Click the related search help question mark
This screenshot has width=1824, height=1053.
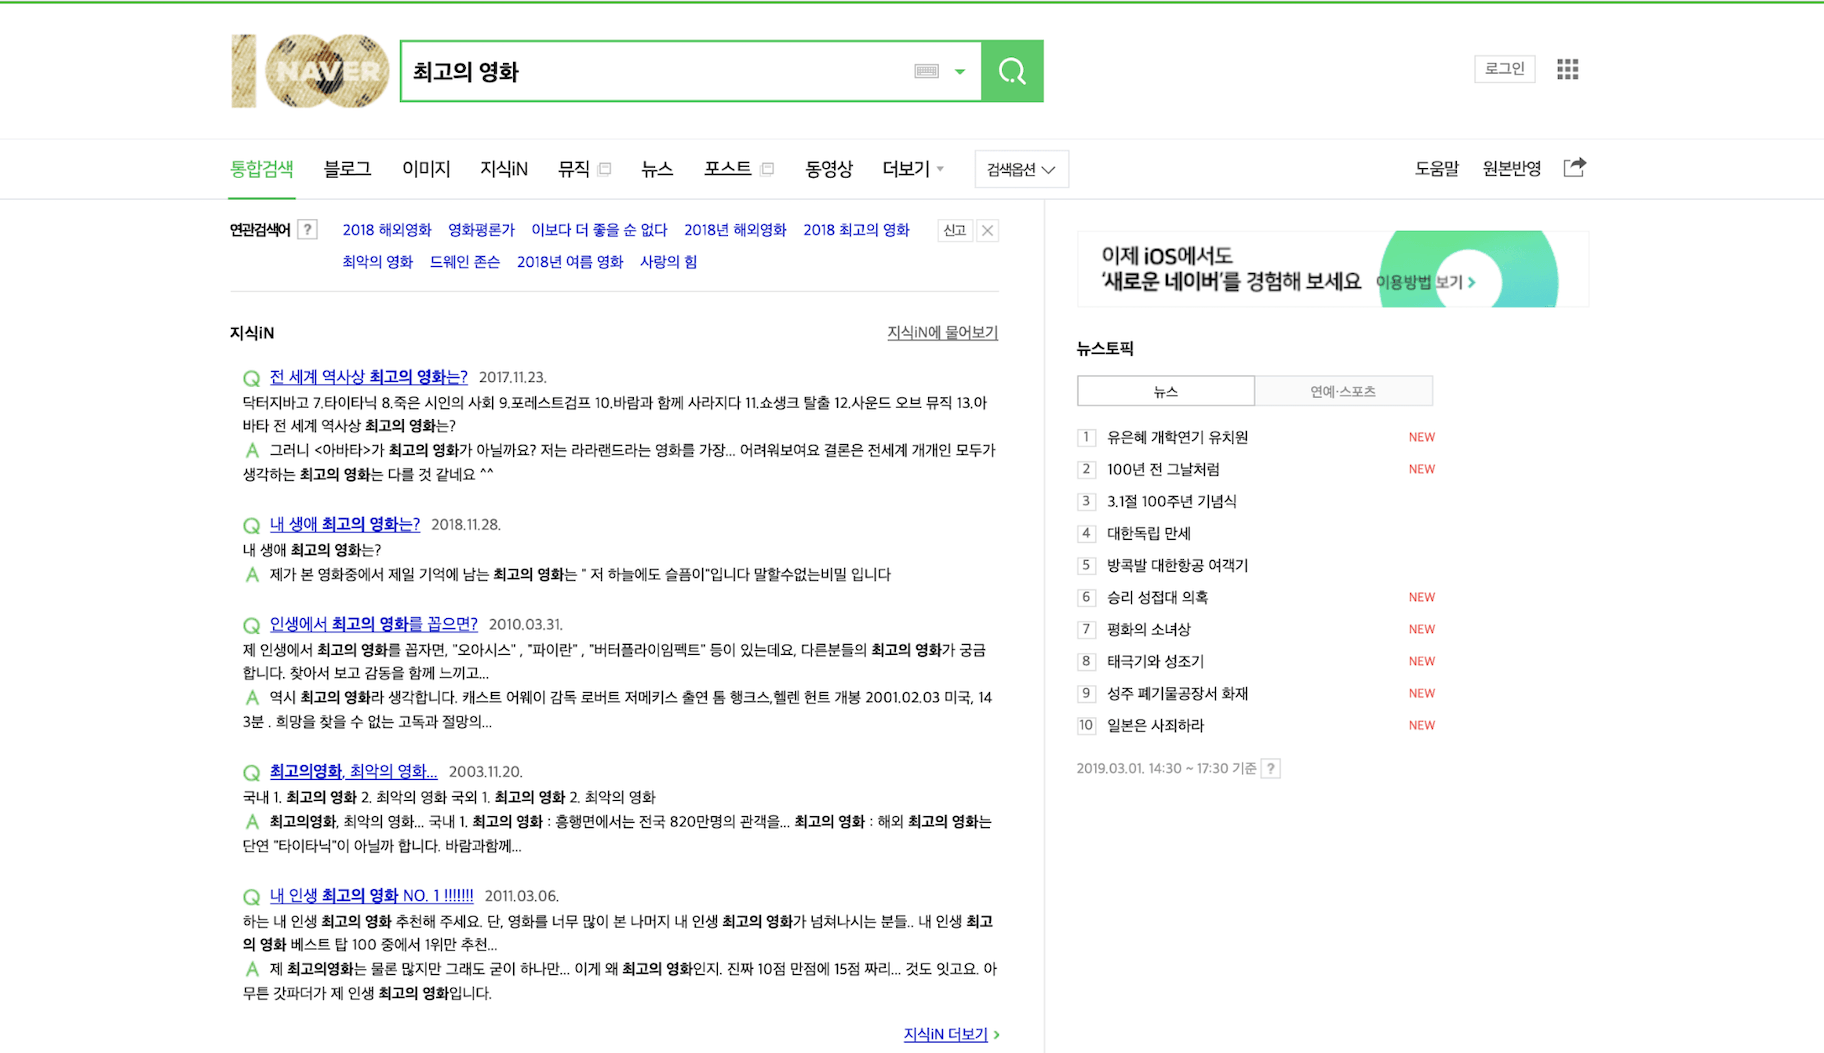tap(308, 230)
